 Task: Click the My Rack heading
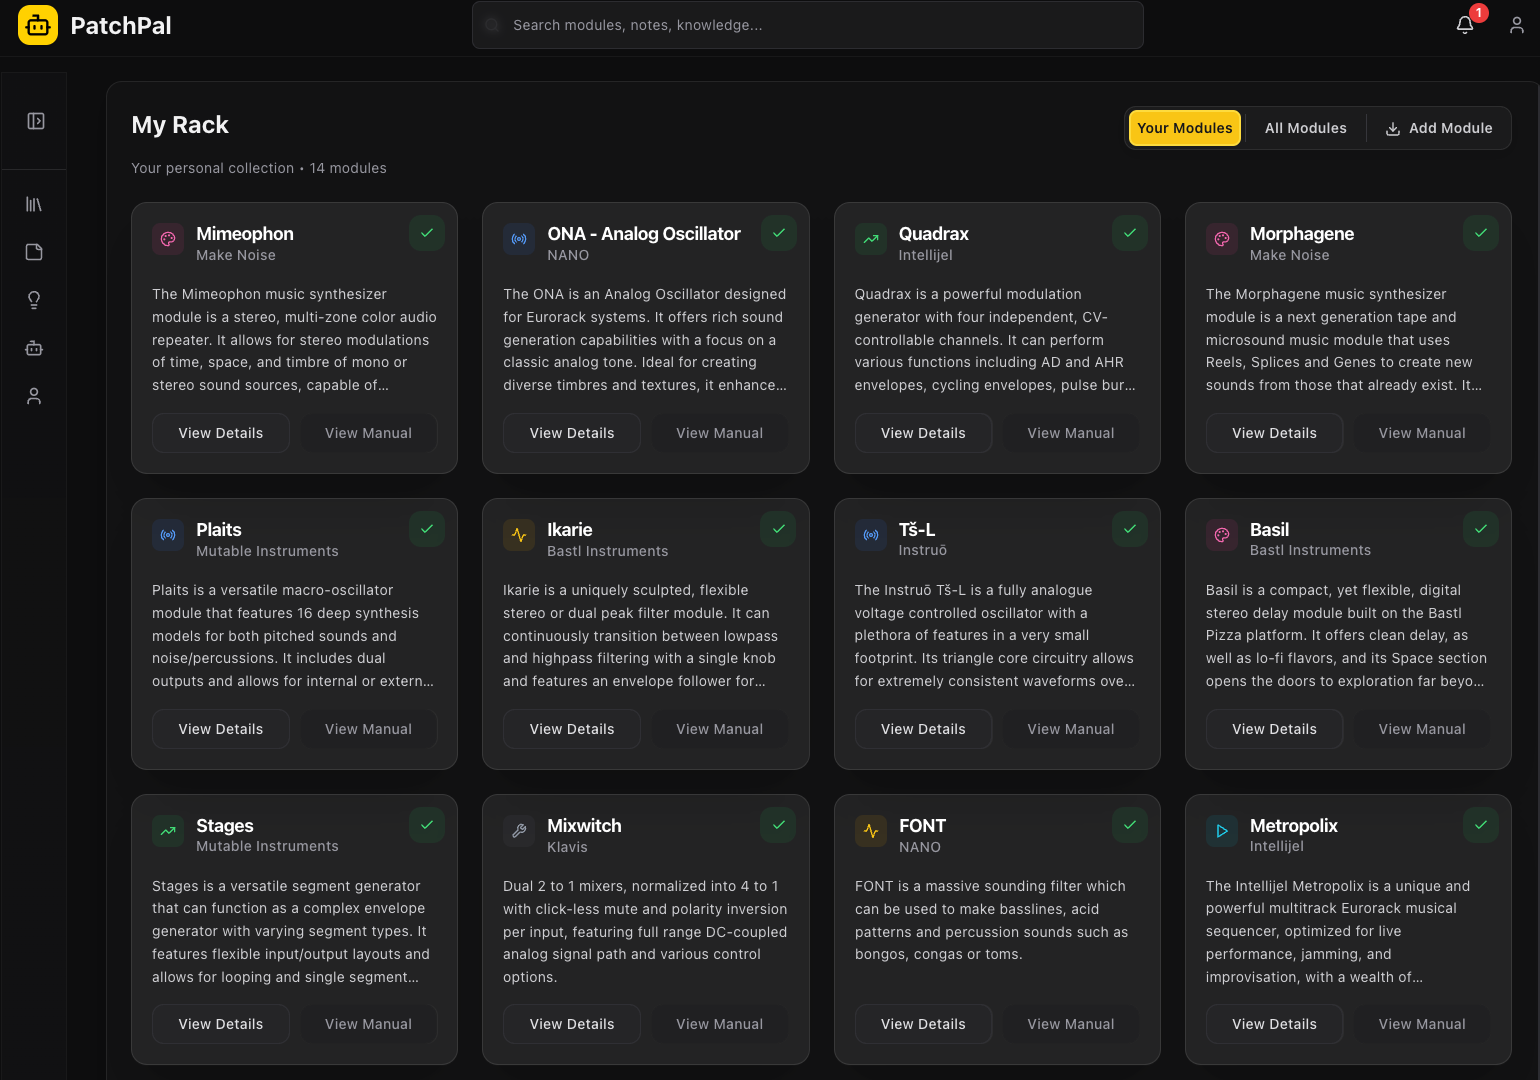[x=180, y=125]
